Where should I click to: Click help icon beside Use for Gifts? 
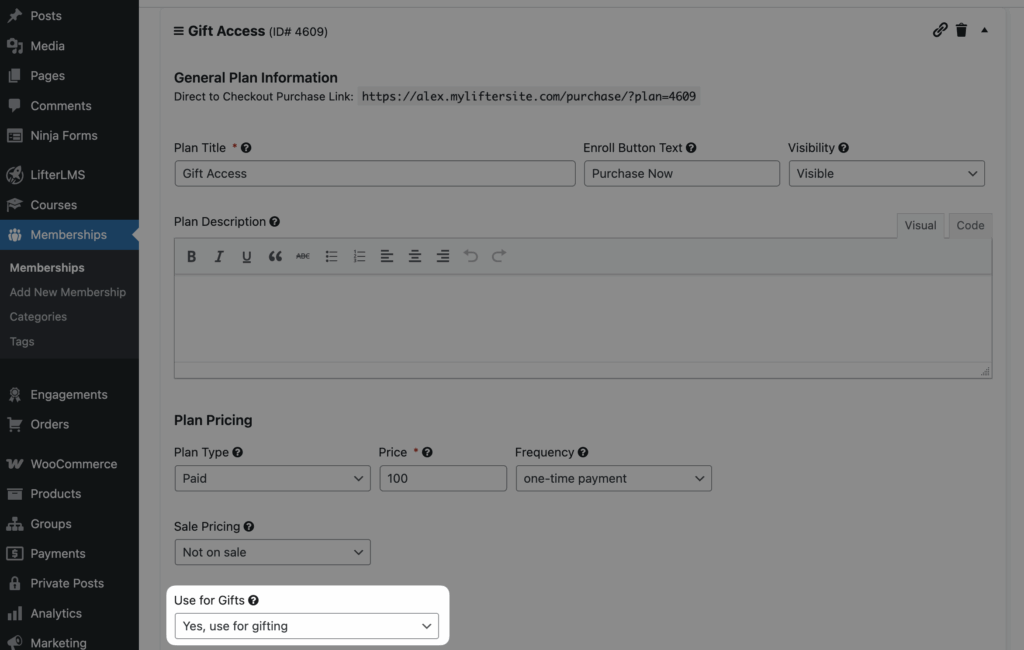[254, 601]
